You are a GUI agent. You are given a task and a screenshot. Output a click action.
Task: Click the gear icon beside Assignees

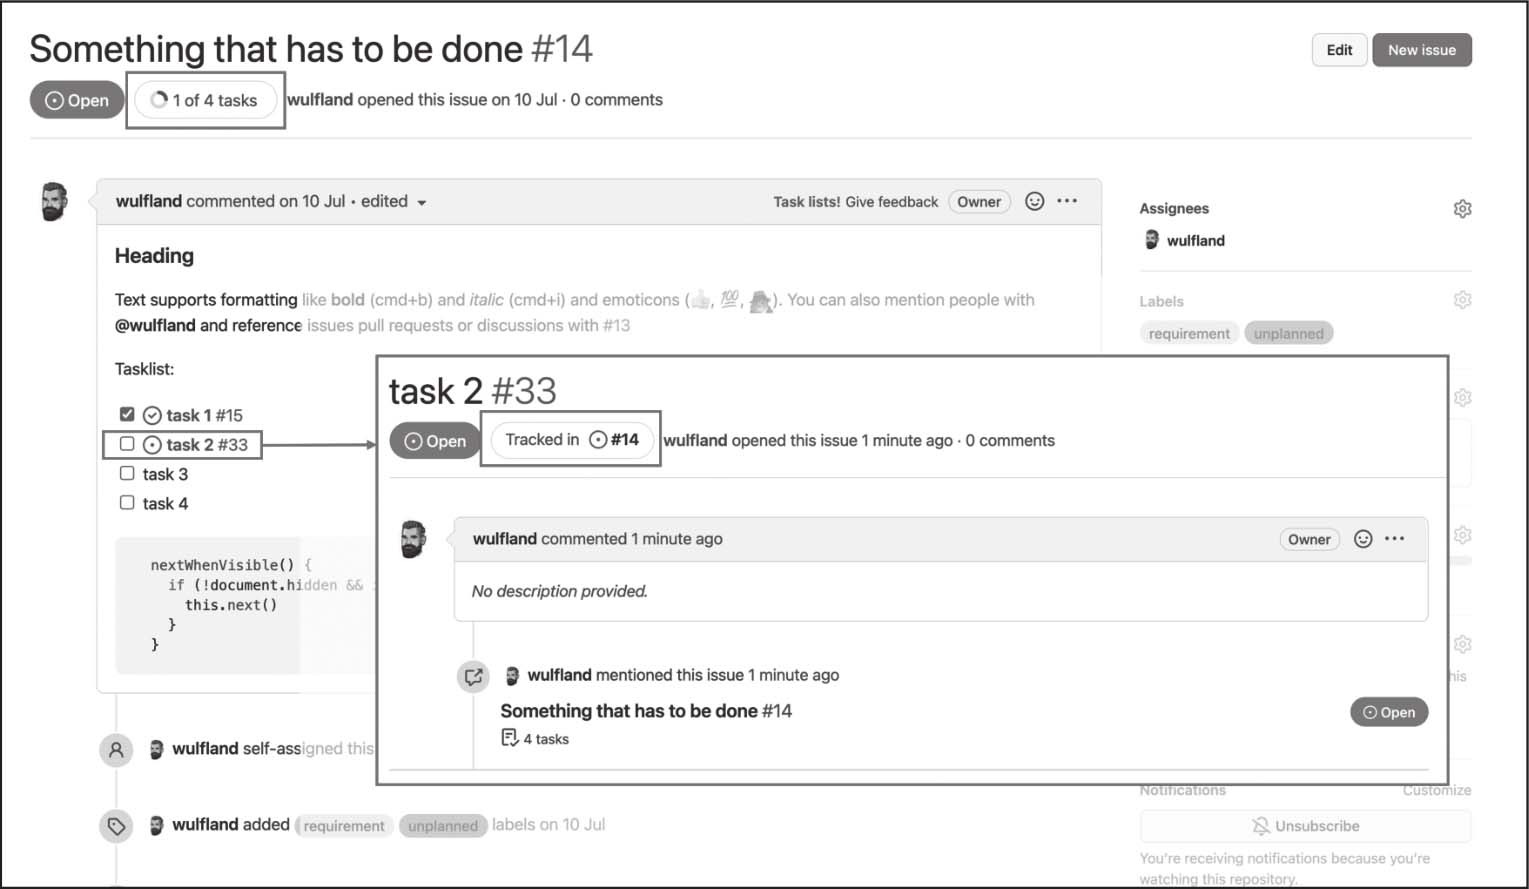pos(1462,208)
